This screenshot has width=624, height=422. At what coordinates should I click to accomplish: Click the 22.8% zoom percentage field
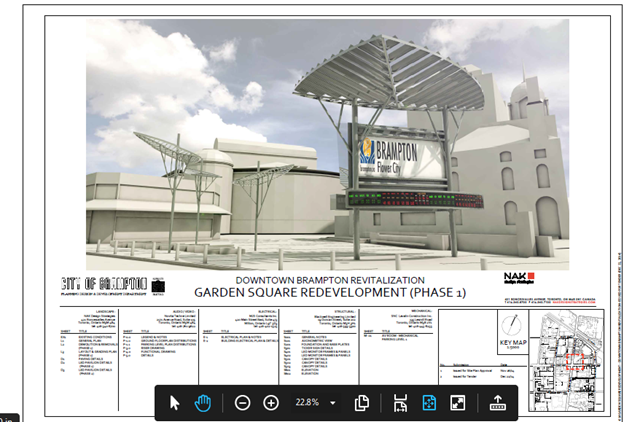click(x=306, y=402)
